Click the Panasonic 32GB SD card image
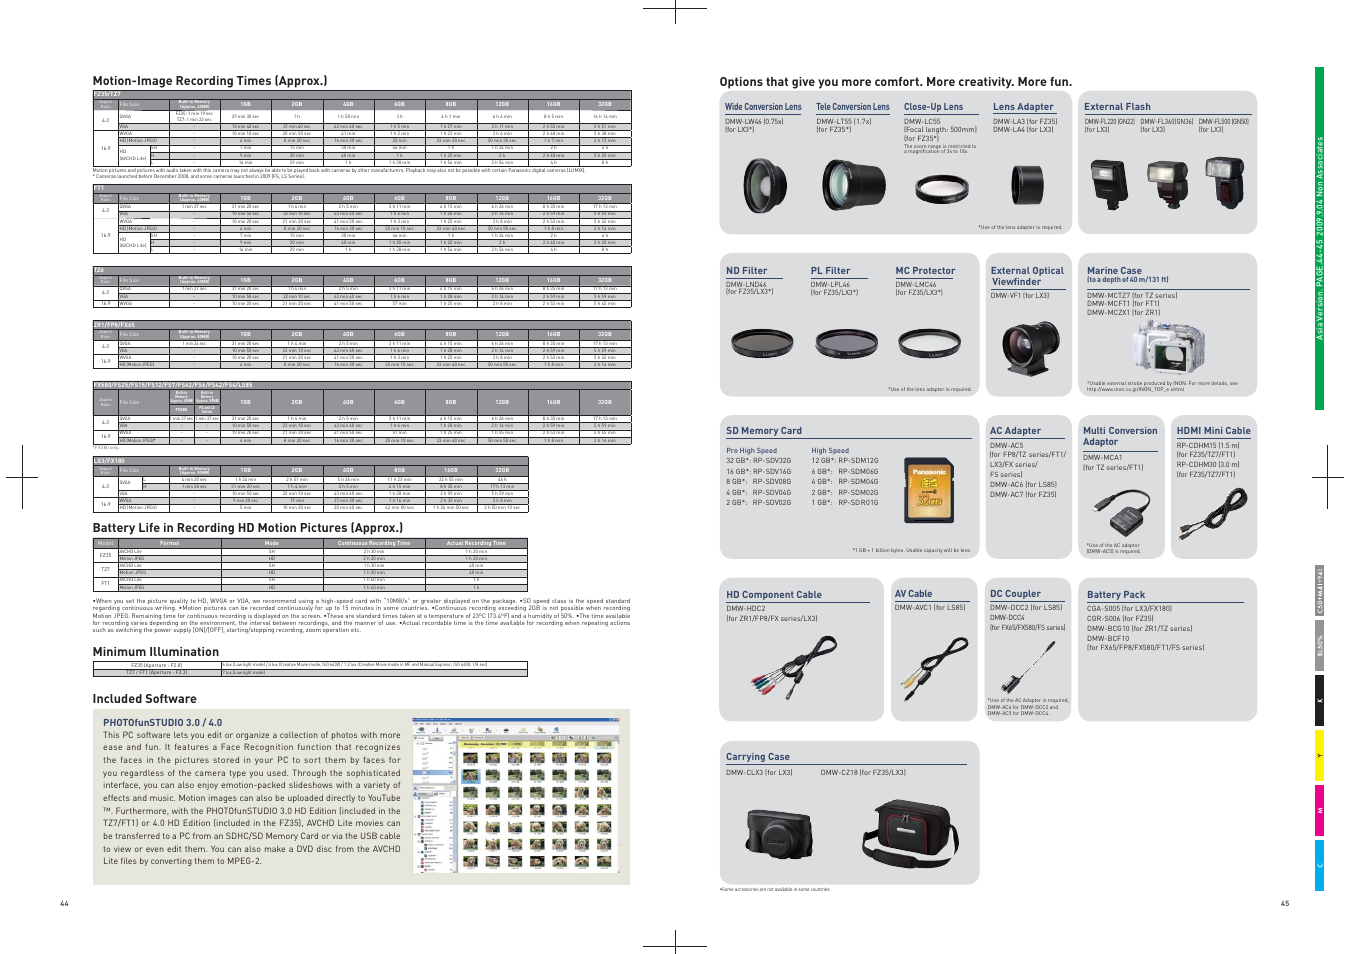This screenshot has height=954, width=1350. [x=930, y=491]
